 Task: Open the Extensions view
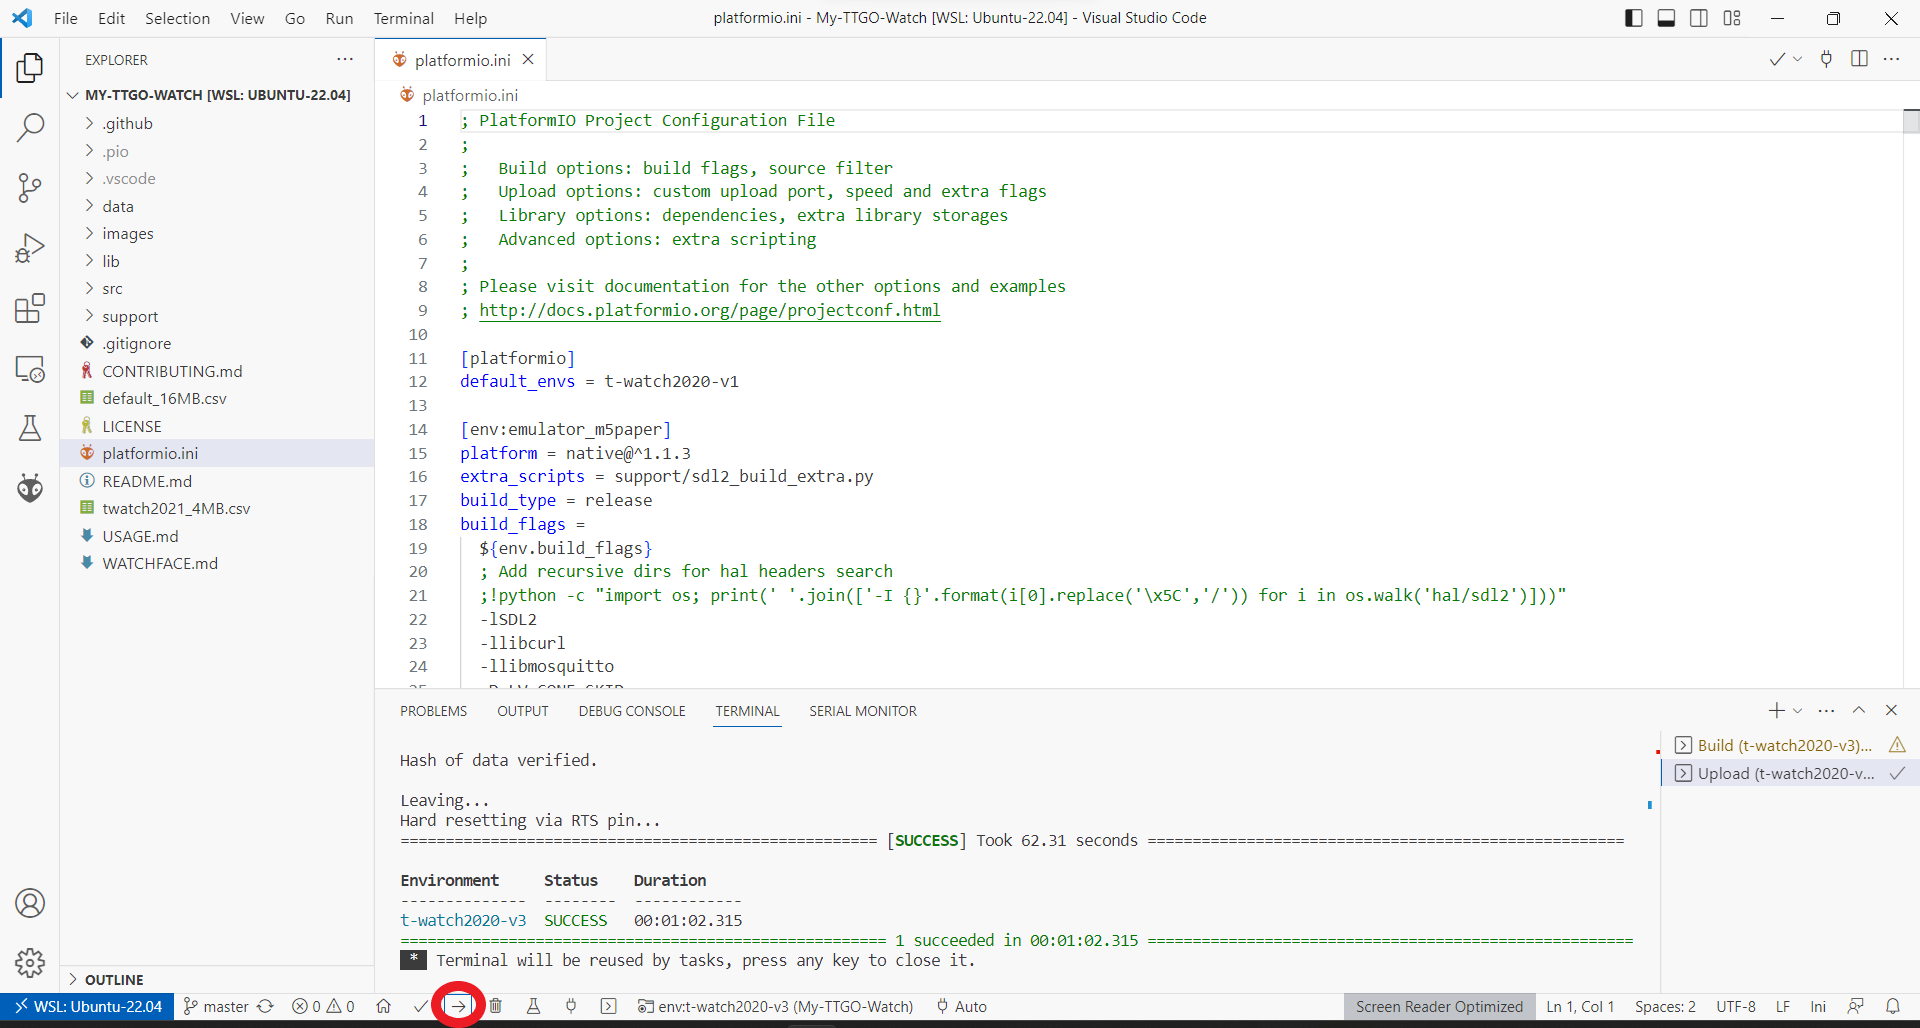30,308
